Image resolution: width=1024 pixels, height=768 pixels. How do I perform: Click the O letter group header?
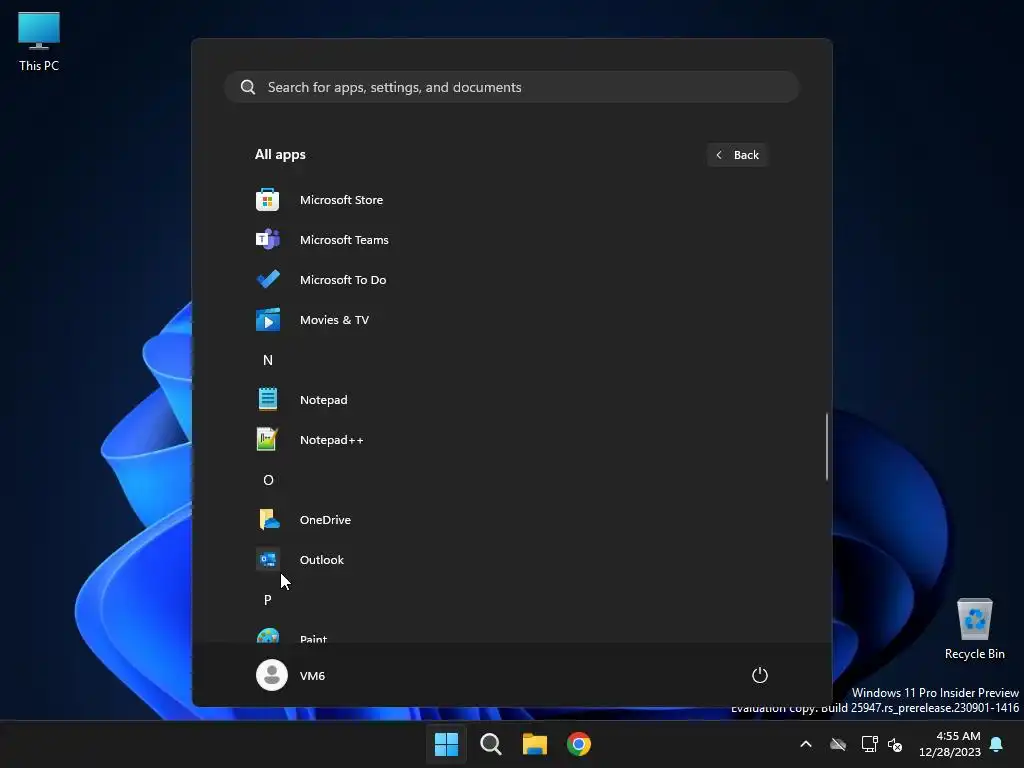pyautogui.click(x=268, y=480)
